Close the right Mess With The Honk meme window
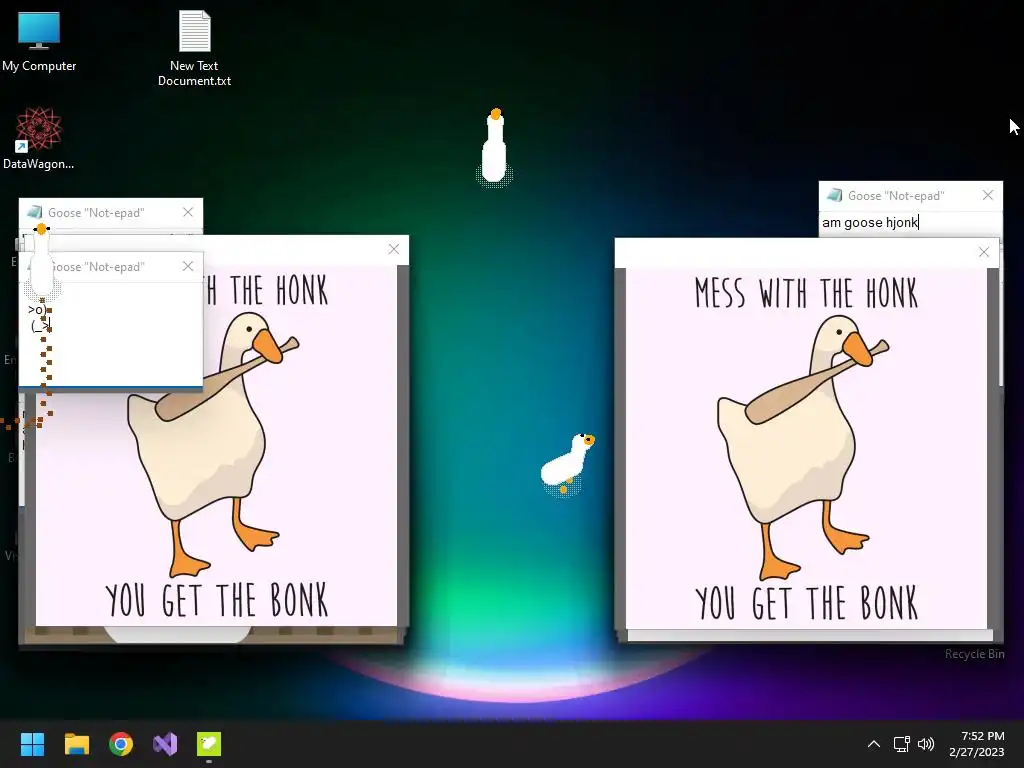This screenshot has height=768, width=1024. 984,252
